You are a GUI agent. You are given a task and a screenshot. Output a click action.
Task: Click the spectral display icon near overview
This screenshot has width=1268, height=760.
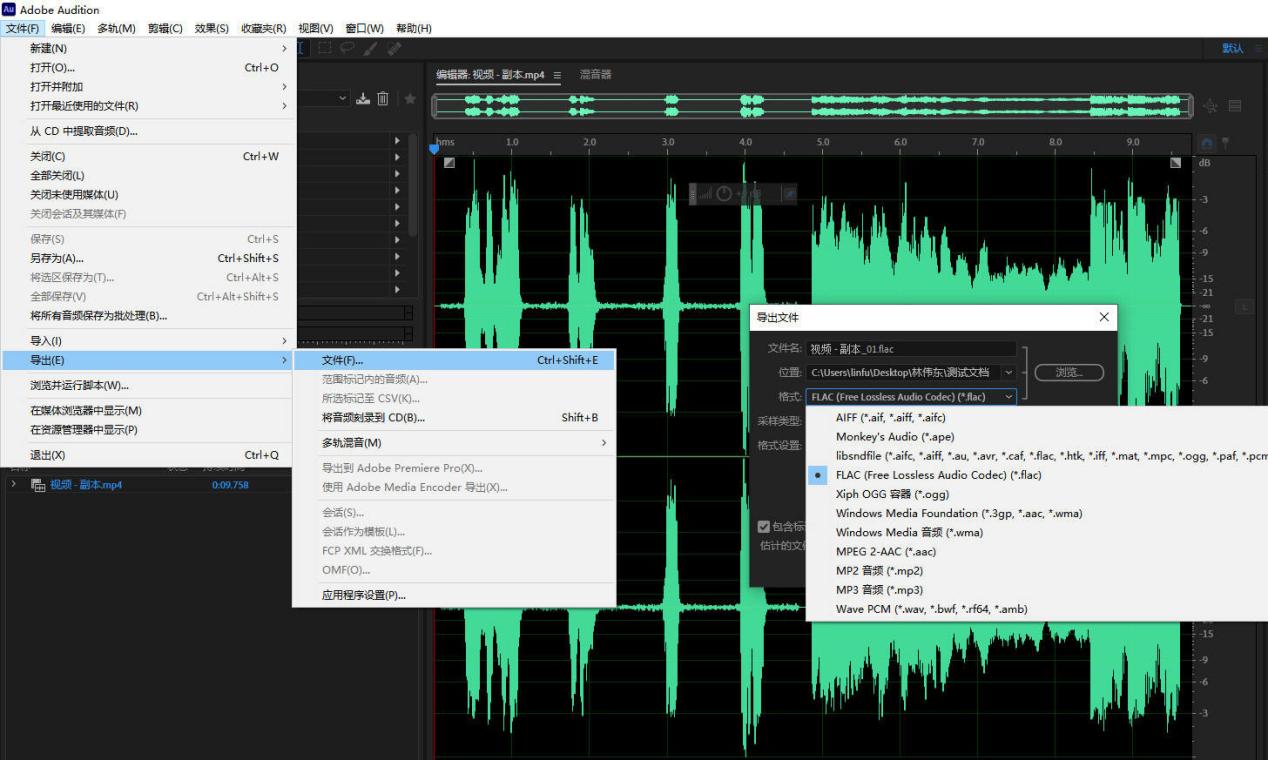click(x=1211, y=106)
